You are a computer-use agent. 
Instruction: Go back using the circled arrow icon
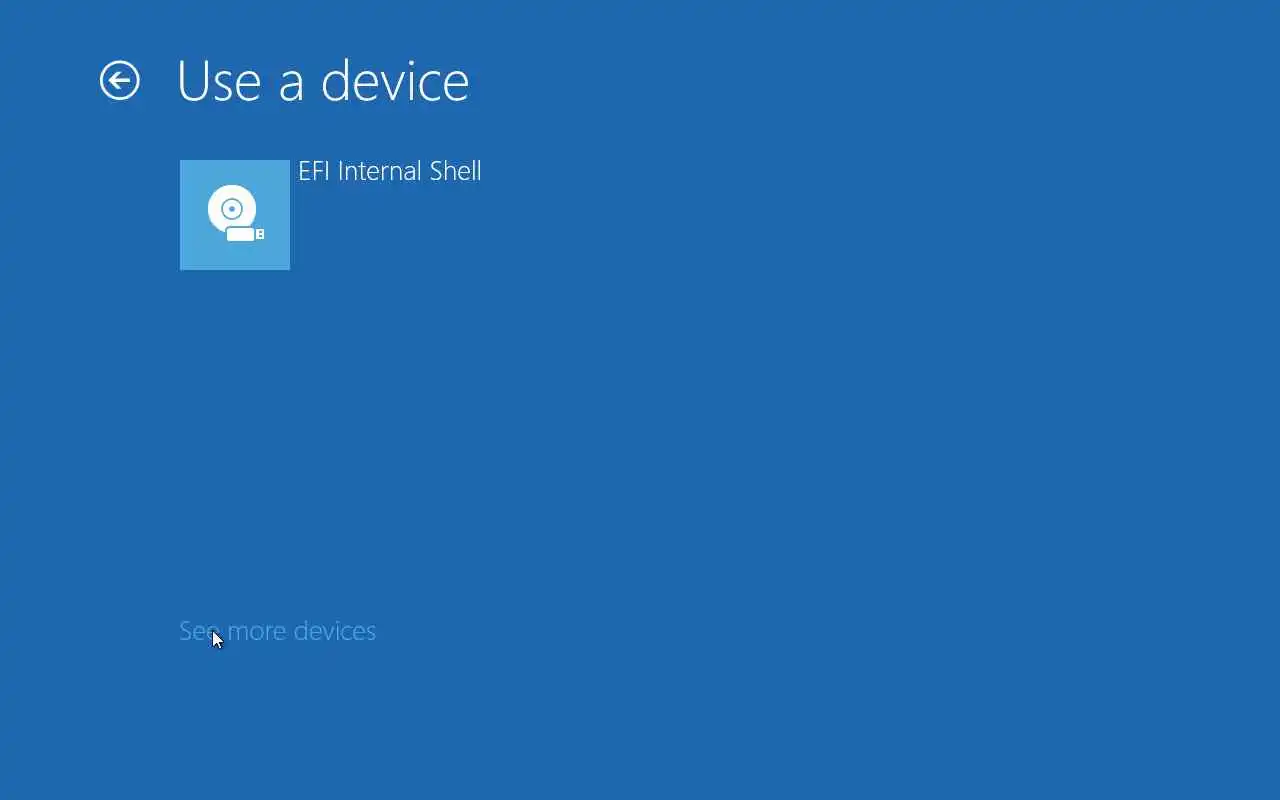coord(120,81)
